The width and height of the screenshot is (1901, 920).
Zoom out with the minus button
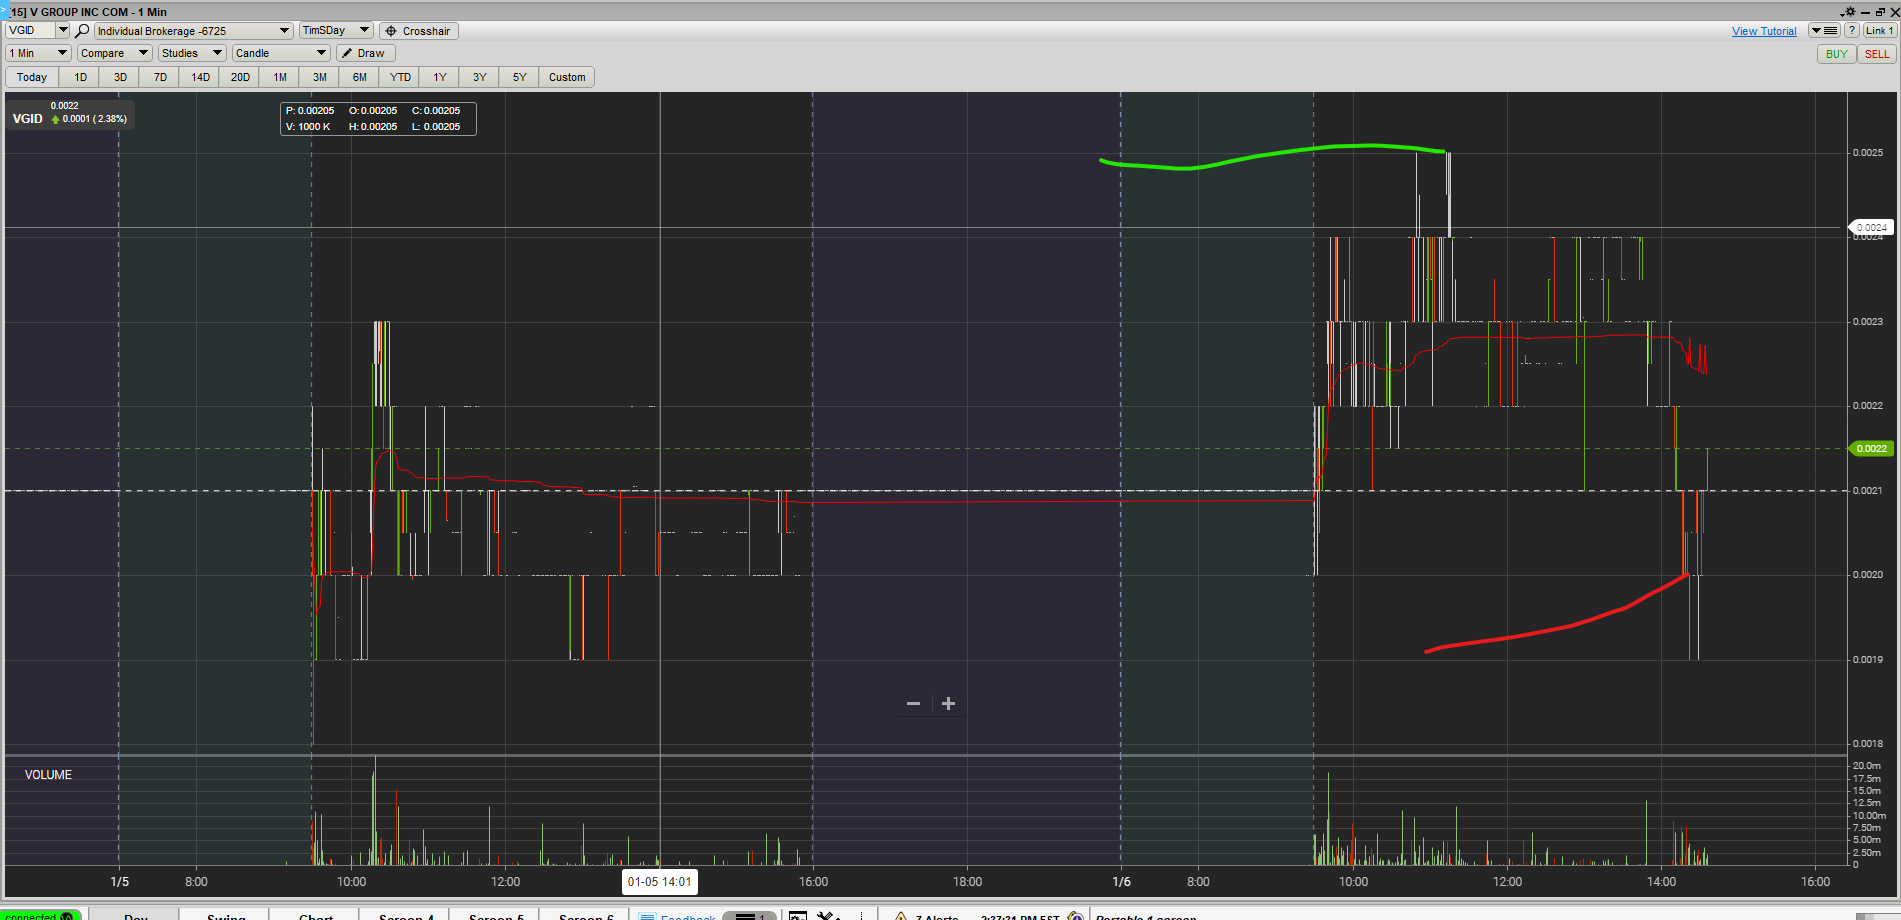tap(913, 704)
